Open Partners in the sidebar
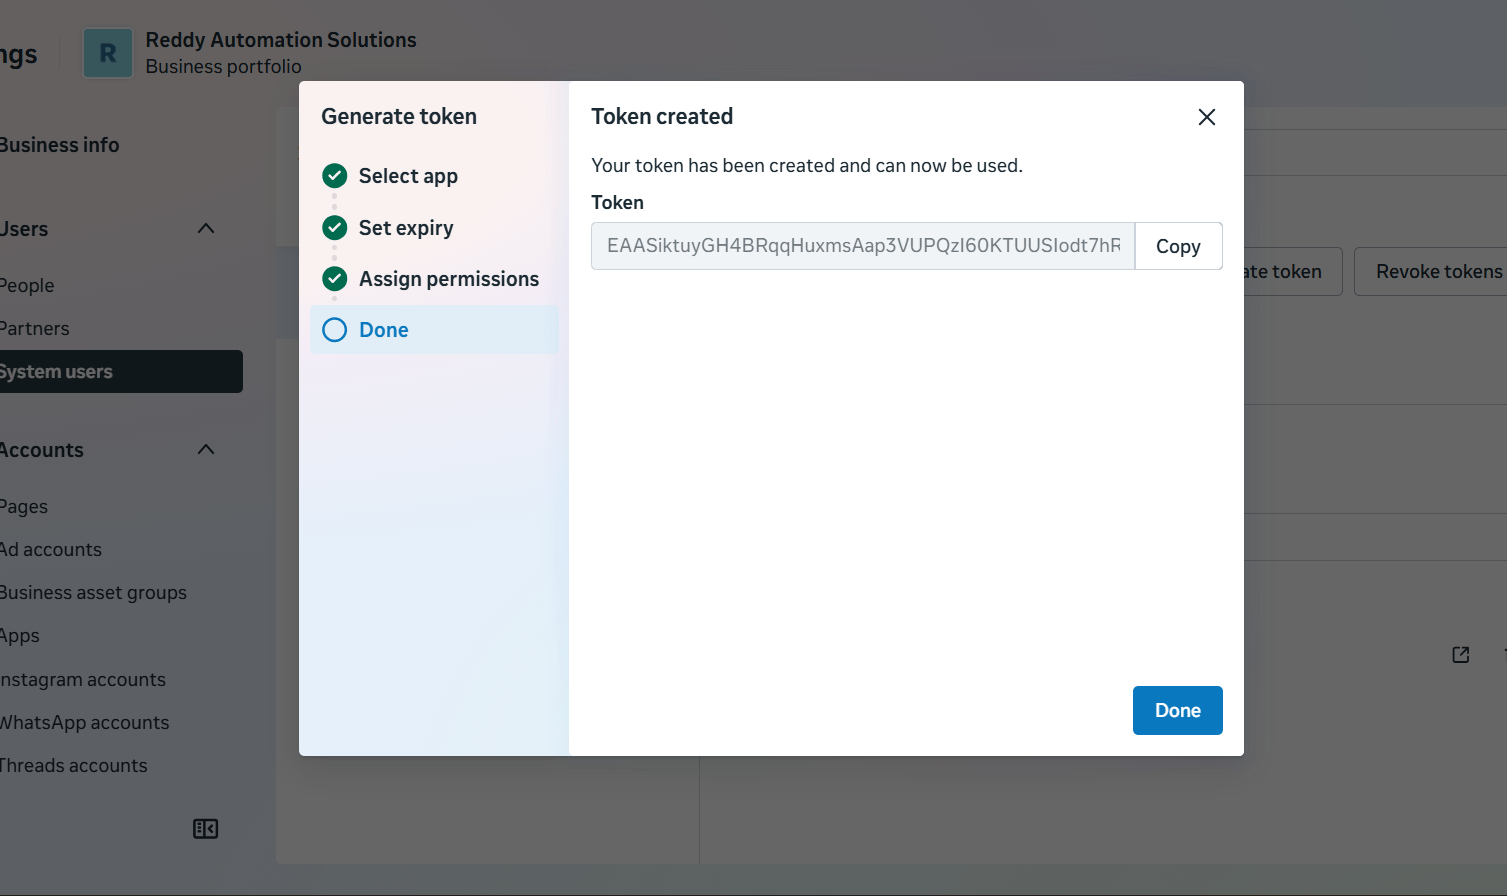 (x=34, y=328)
